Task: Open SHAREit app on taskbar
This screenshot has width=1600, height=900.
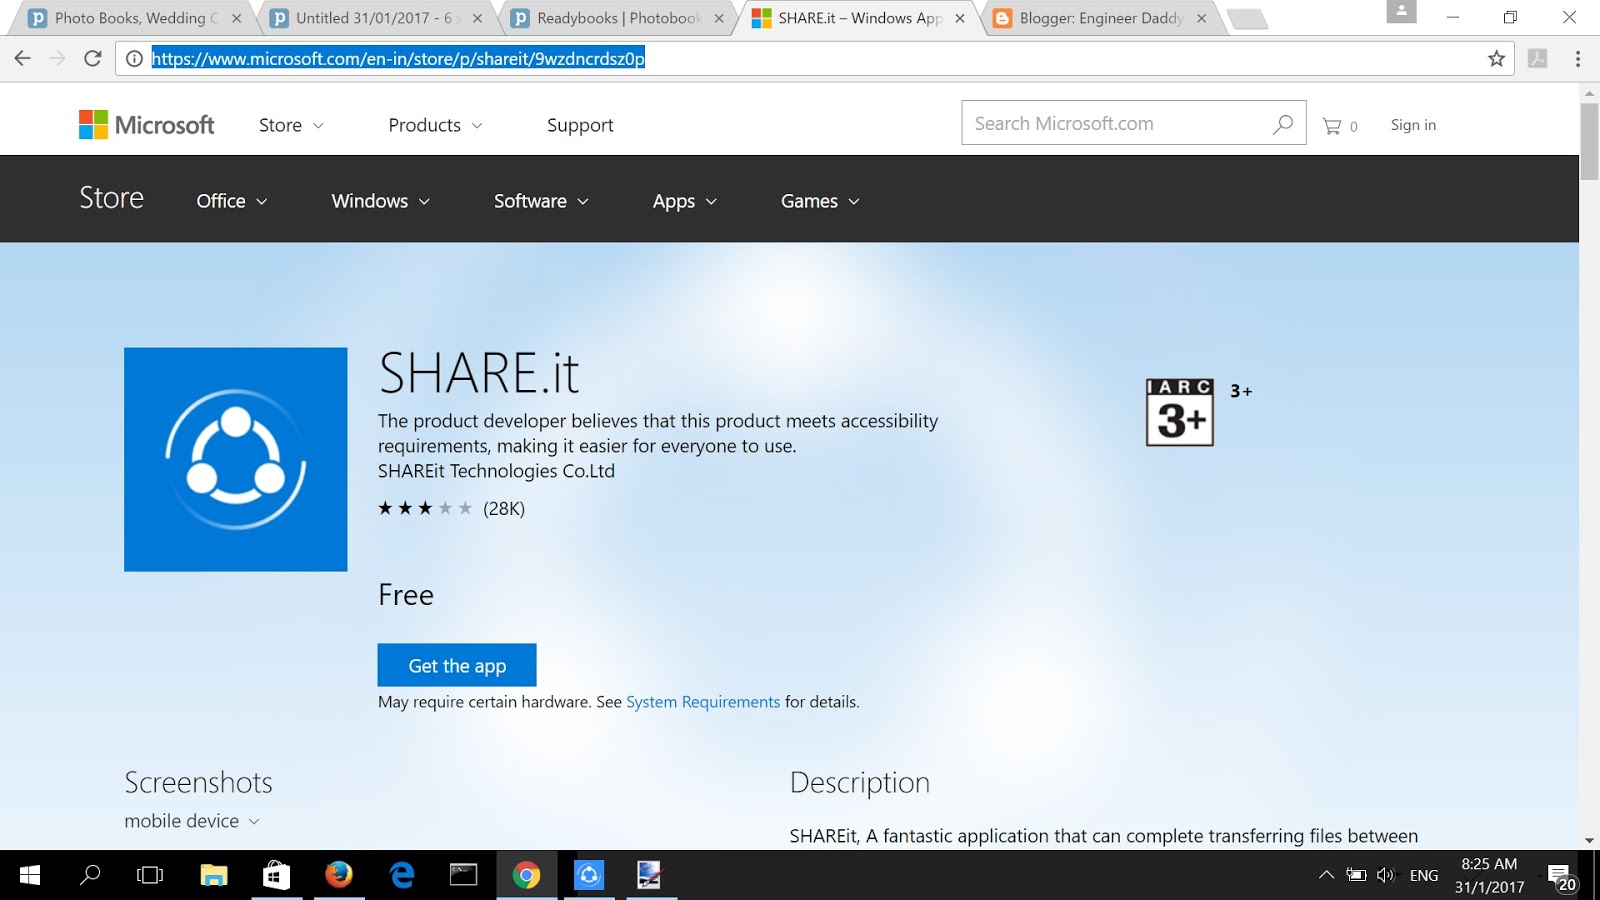Action: tap(589, 875)
